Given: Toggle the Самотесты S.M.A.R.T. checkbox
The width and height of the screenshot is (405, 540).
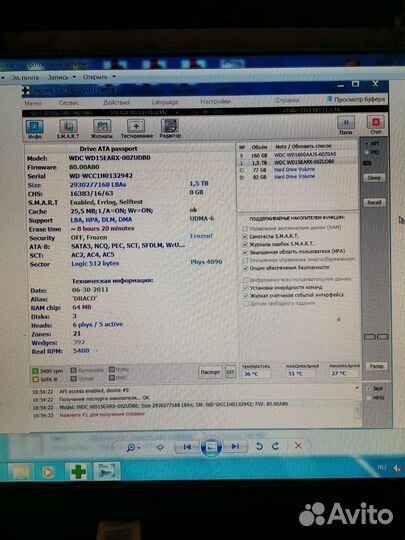Looking at the screenshot, I should 245,236.
